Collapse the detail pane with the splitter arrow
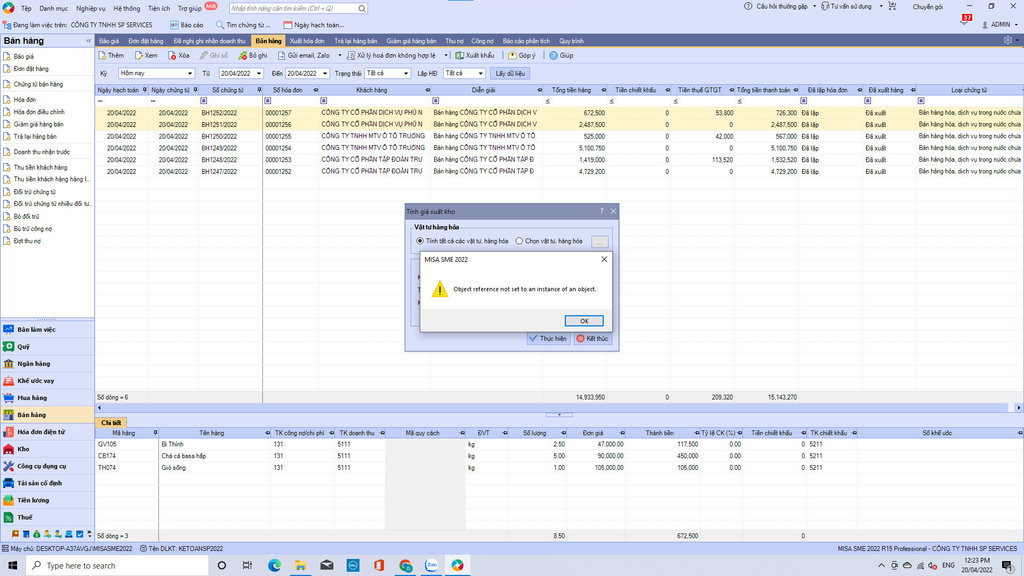This screenshot has height=576, width=1024. pos(559,415)
